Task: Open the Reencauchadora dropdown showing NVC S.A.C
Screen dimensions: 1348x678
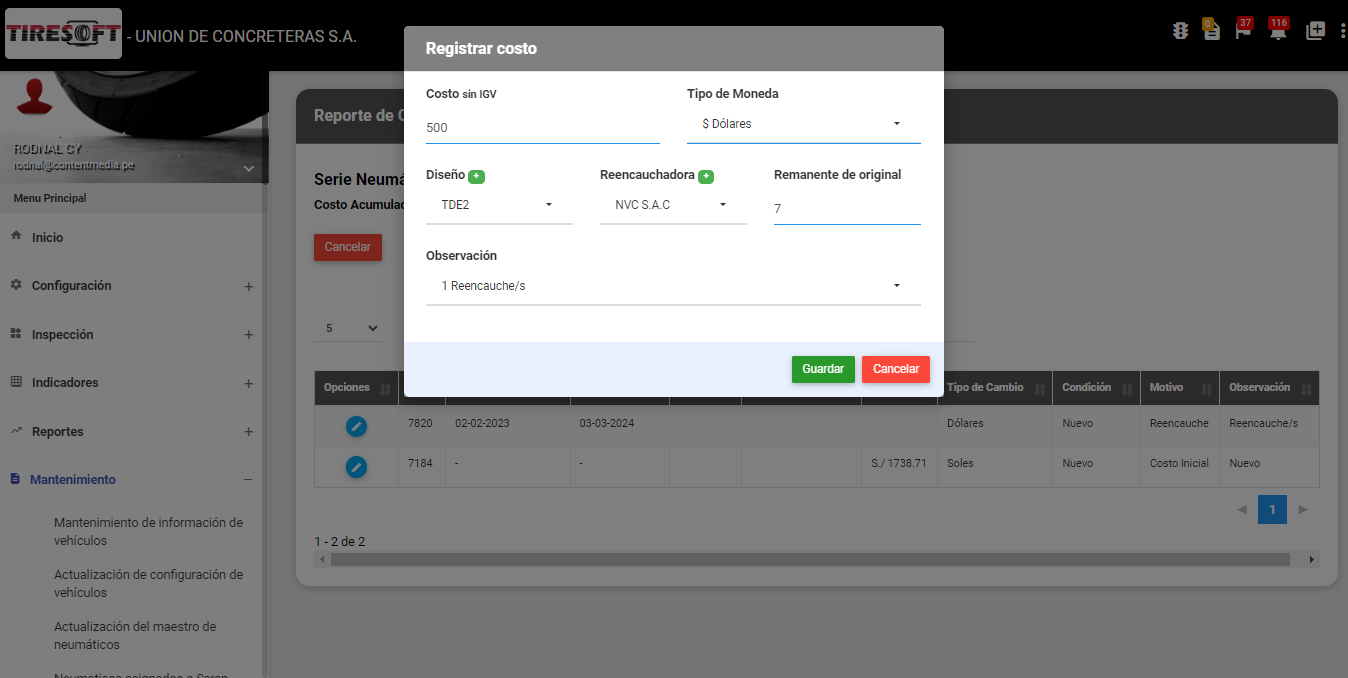Action: pos(672,205)
